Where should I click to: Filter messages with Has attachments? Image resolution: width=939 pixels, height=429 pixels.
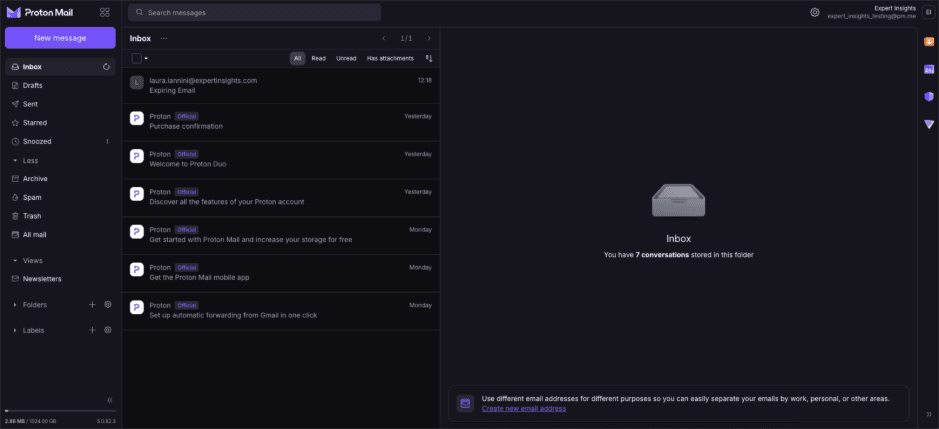click(390, 58)
